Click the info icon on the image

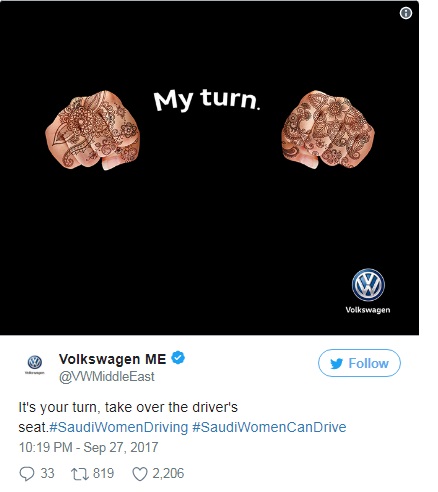pyautogui.click(x=405, y=13)
